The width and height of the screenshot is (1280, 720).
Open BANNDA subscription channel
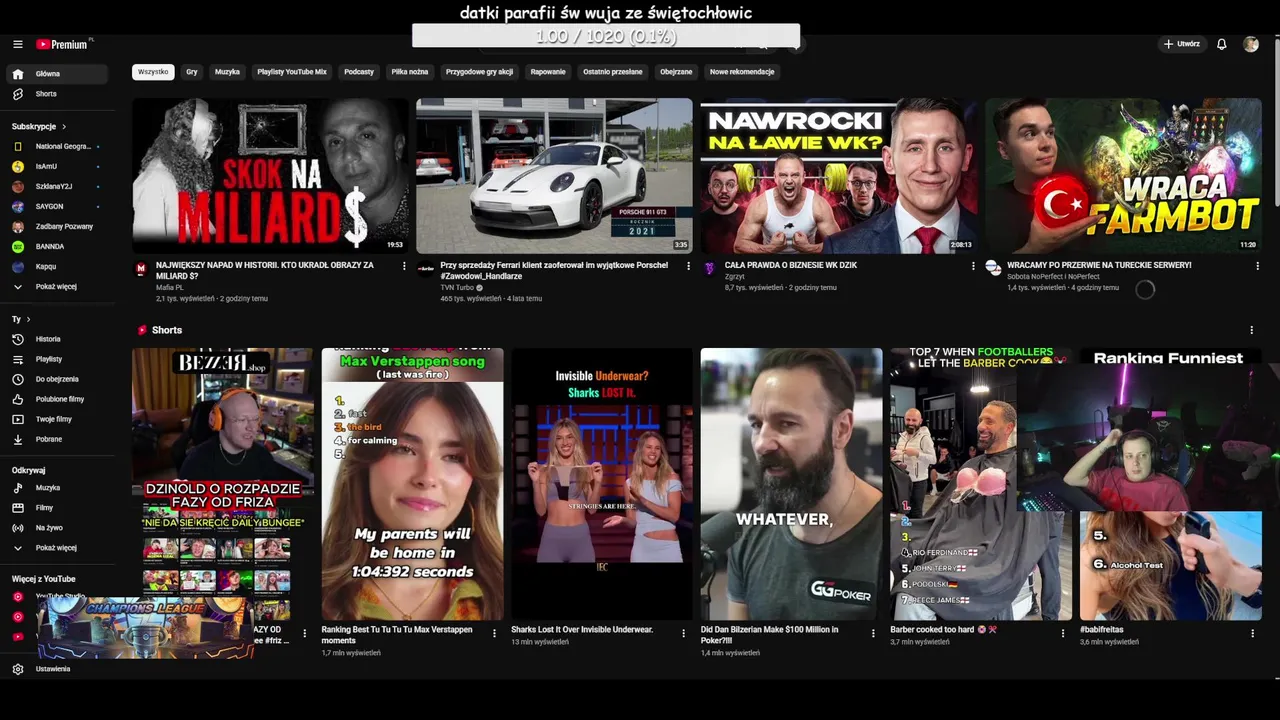coord(57,246)
